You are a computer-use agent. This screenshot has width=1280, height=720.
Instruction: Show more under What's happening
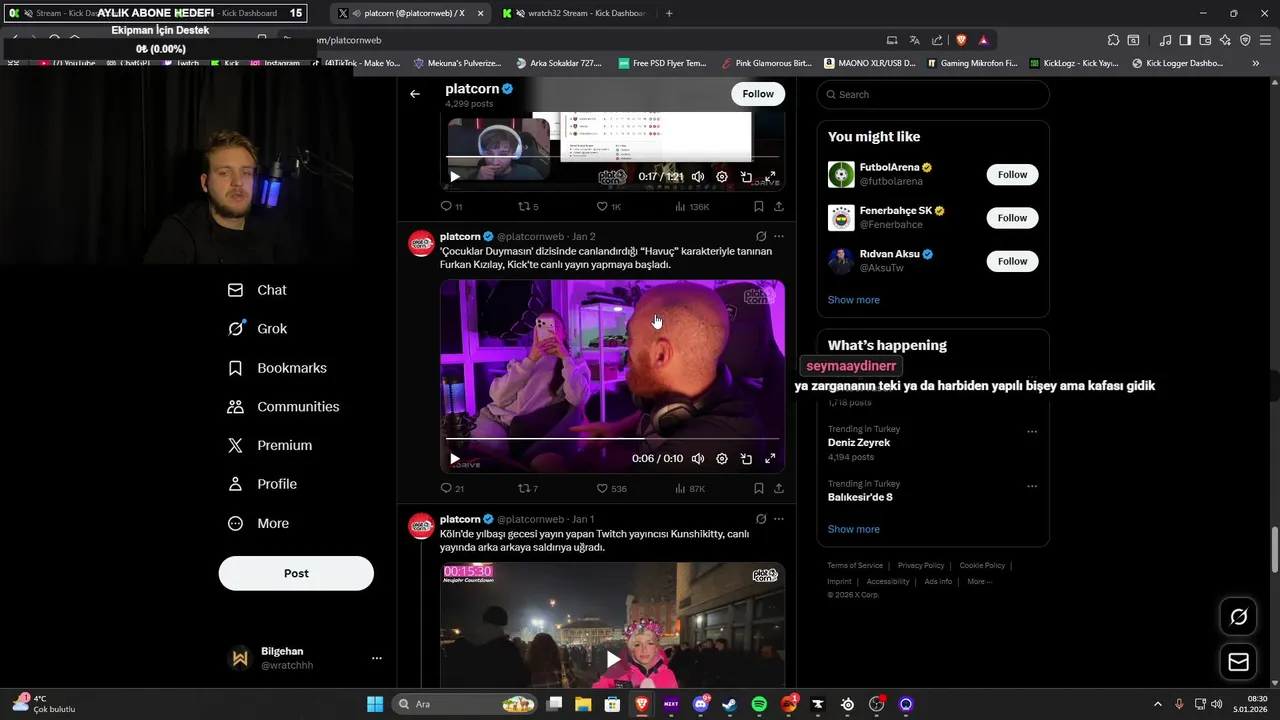tap(853, 529)
